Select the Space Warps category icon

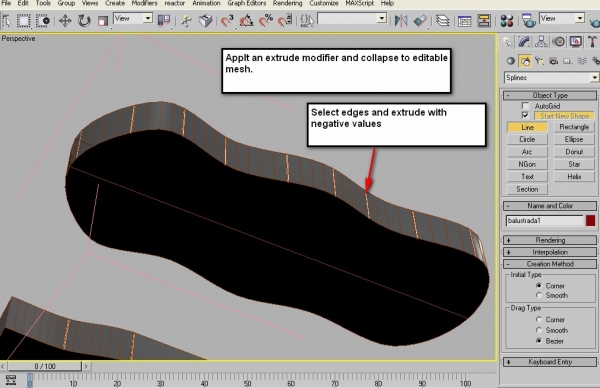coord(582,61)
